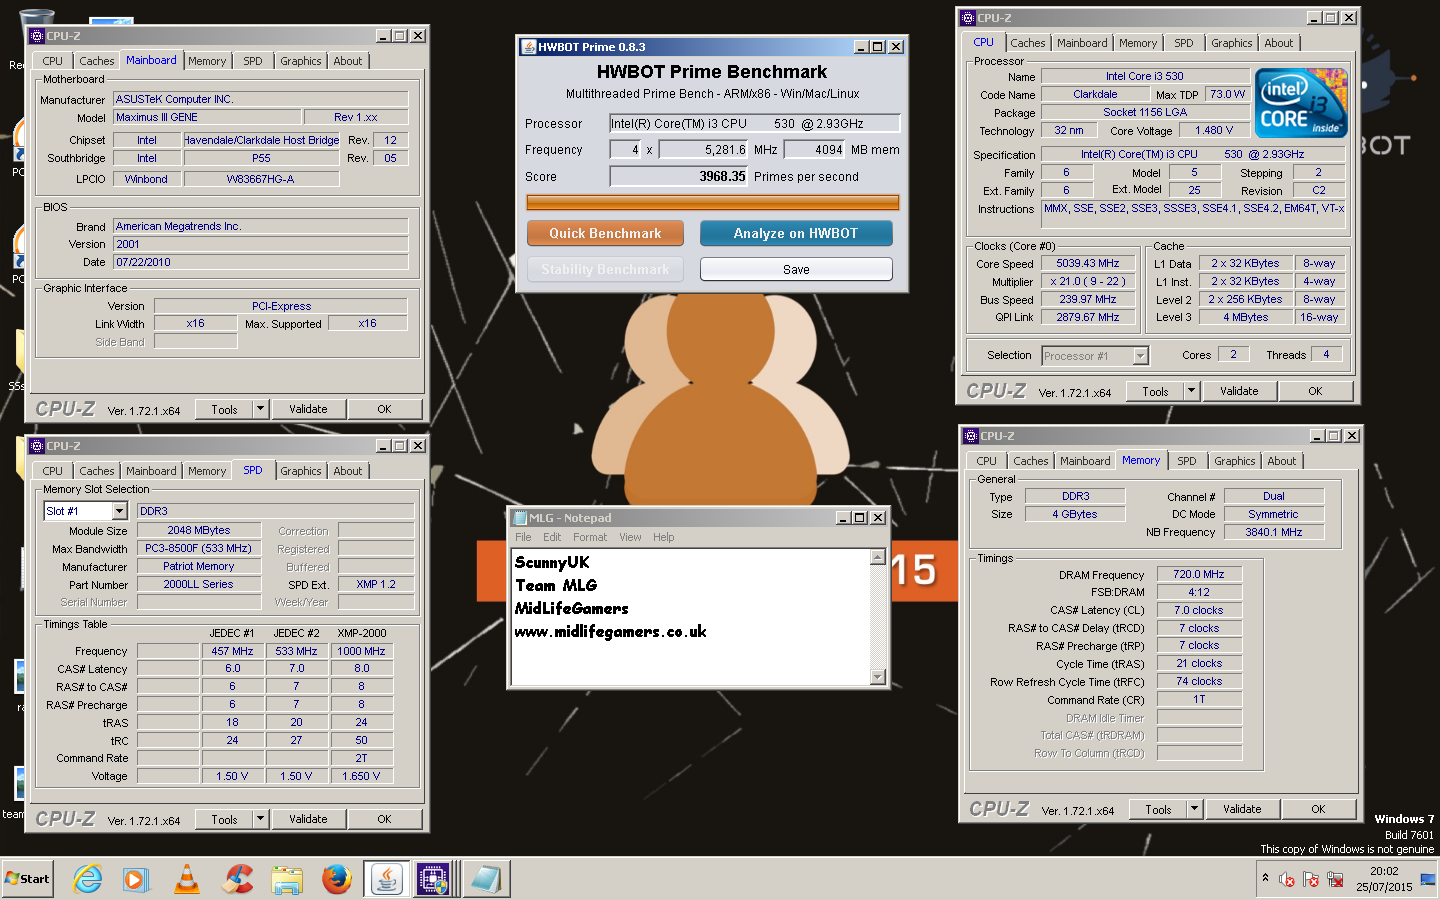The width and height of the screenshot is (1440, 900).
Task: Click title bar icon of CPU tab CPU-Z window
Action: [967, 18]
